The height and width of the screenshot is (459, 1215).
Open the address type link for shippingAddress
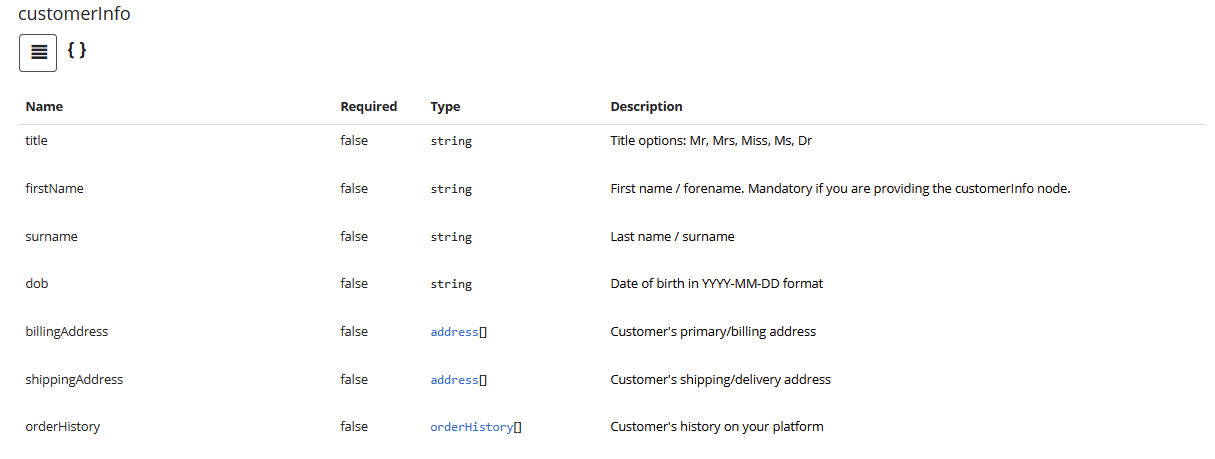(454, 380)
